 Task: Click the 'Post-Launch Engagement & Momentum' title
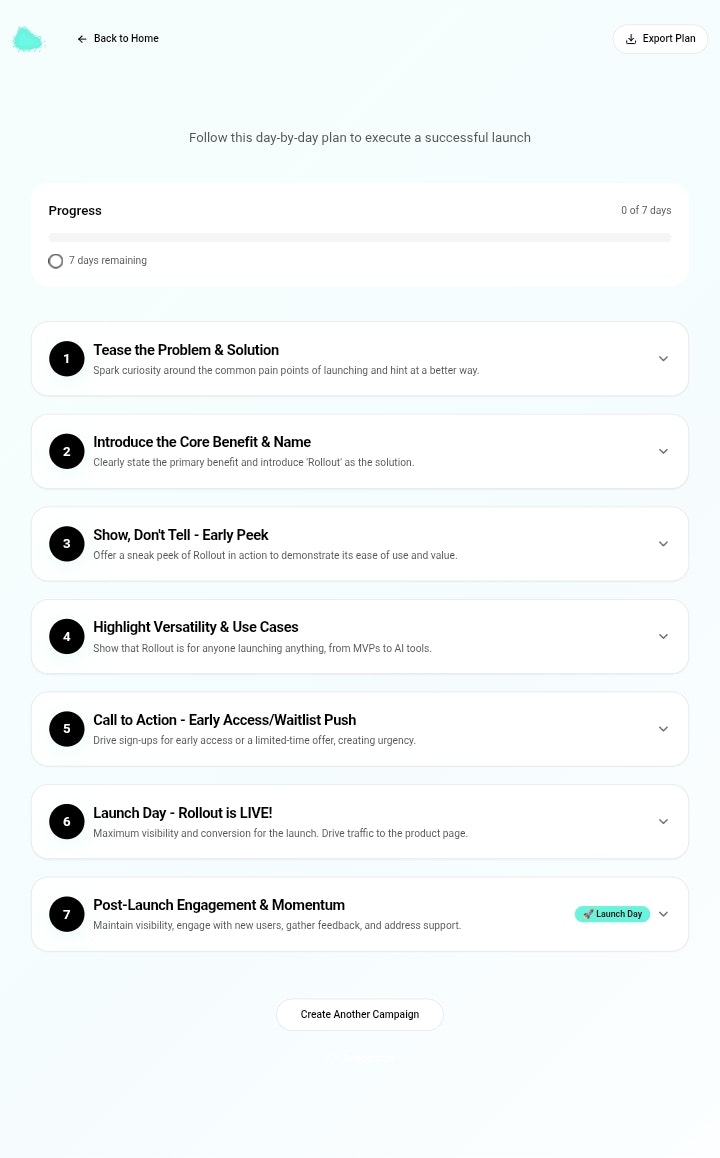219,905
